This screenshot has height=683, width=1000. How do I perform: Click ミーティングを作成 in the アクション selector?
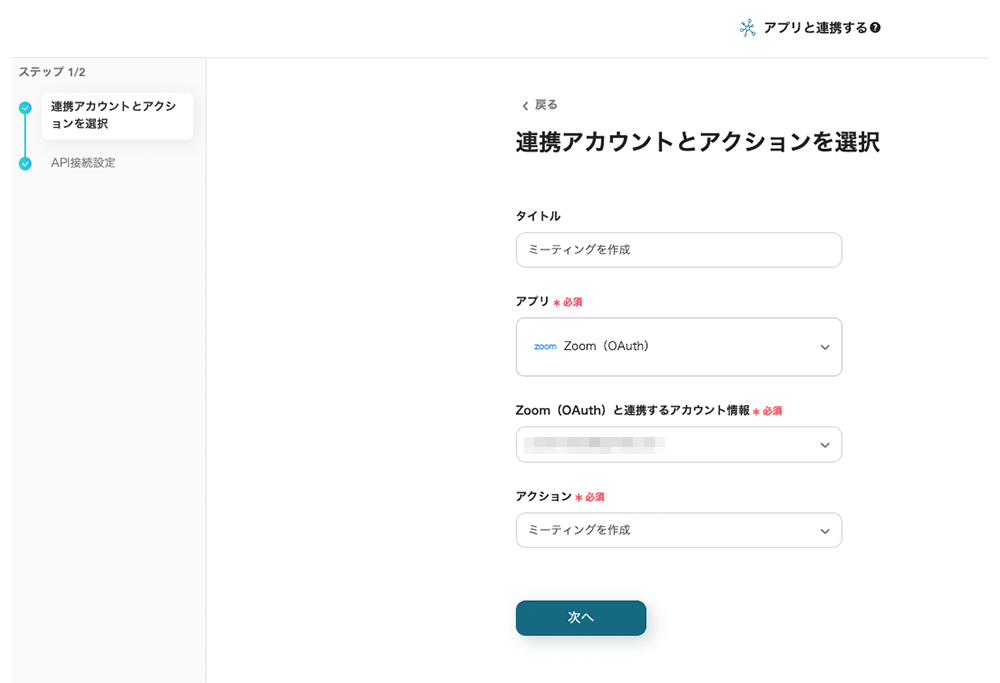(x=580, y=531)
